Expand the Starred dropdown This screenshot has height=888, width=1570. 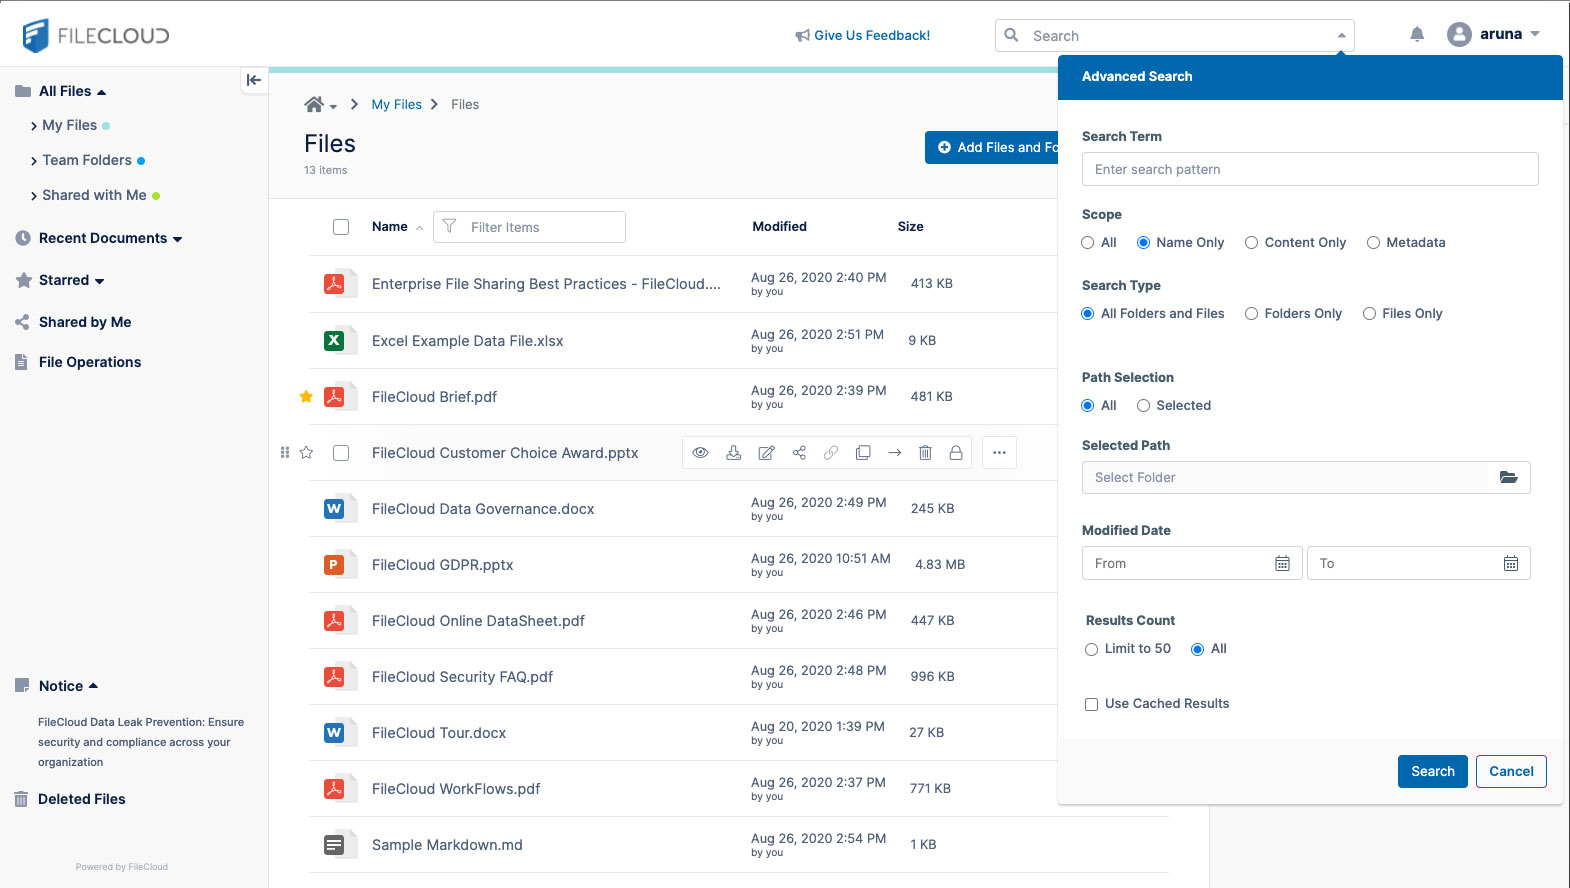99,281
